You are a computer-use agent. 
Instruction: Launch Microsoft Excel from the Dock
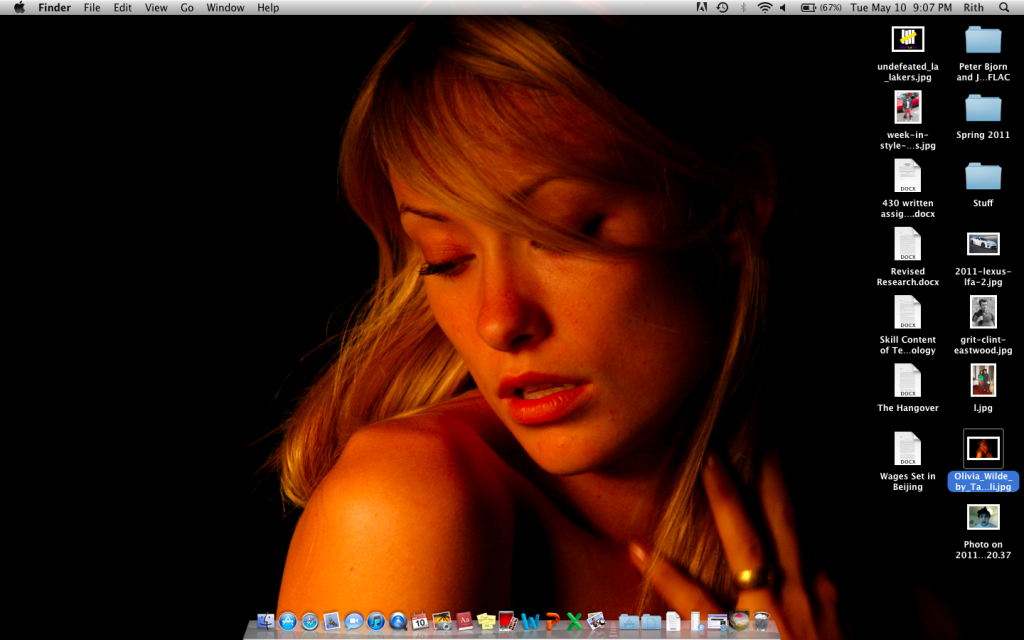tap(574, 621)
